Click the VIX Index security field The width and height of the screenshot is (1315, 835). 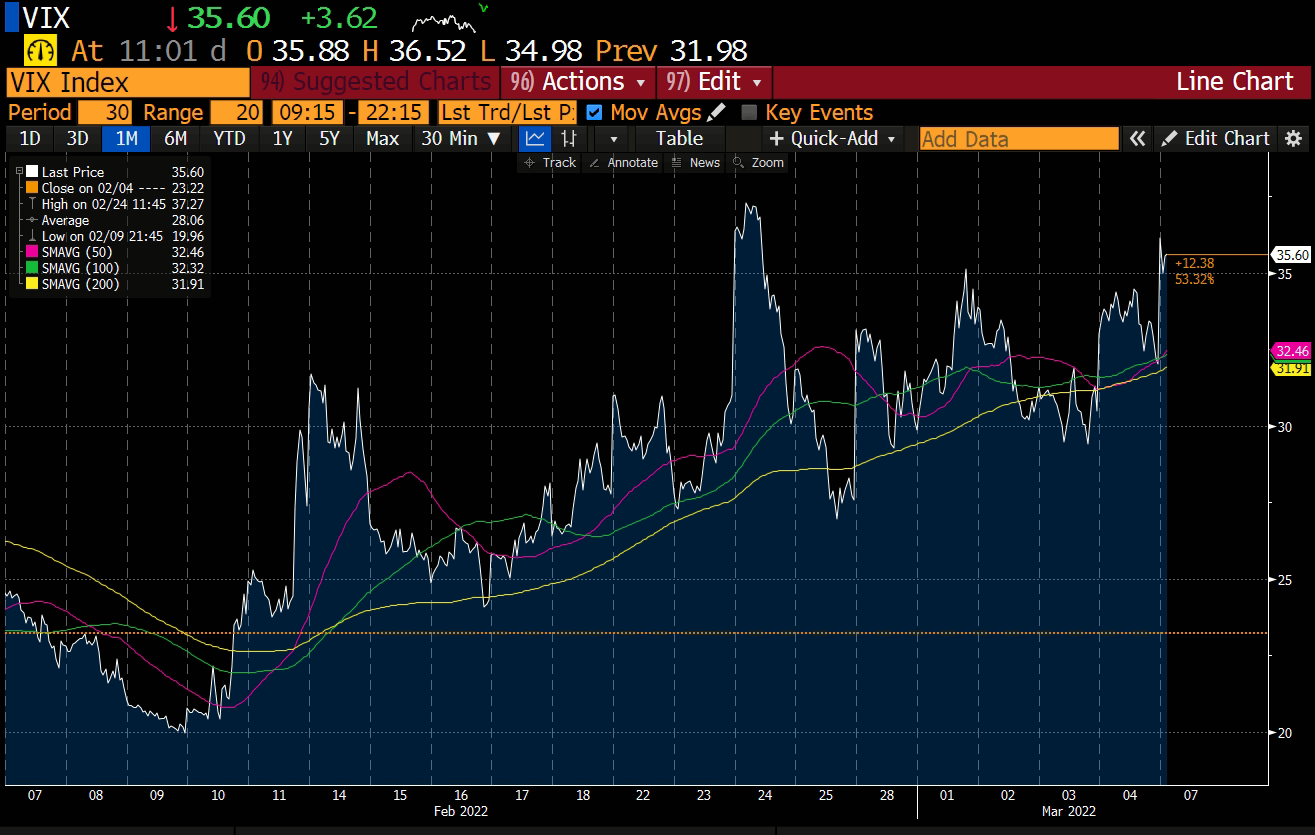(127, 82)
